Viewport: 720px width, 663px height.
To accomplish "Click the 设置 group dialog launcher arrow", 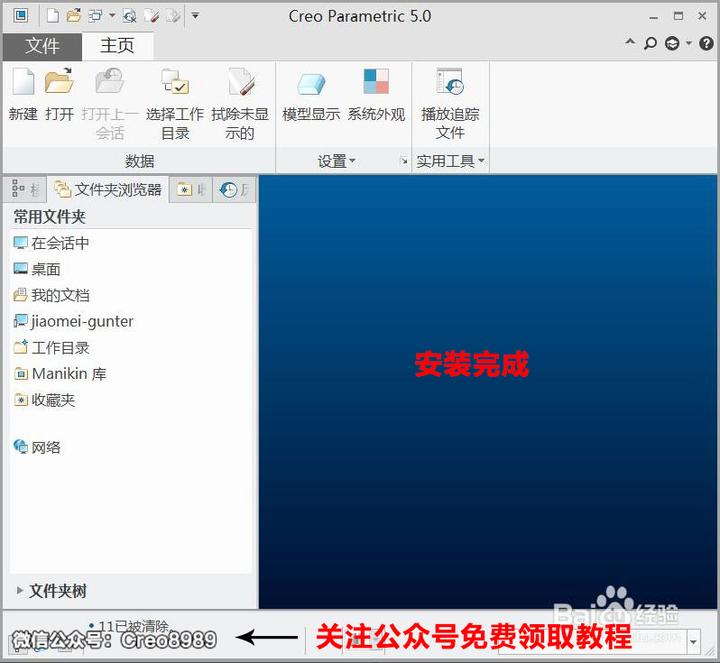I will click(404, 161).
